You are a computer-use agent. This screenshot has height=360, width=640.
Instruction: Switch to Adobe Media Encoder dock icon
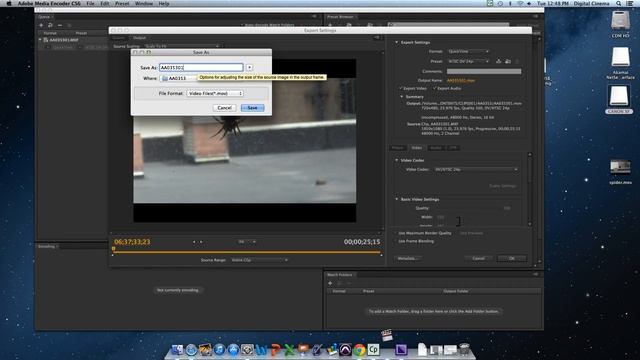pyautogui.click(x=401, y=350)
